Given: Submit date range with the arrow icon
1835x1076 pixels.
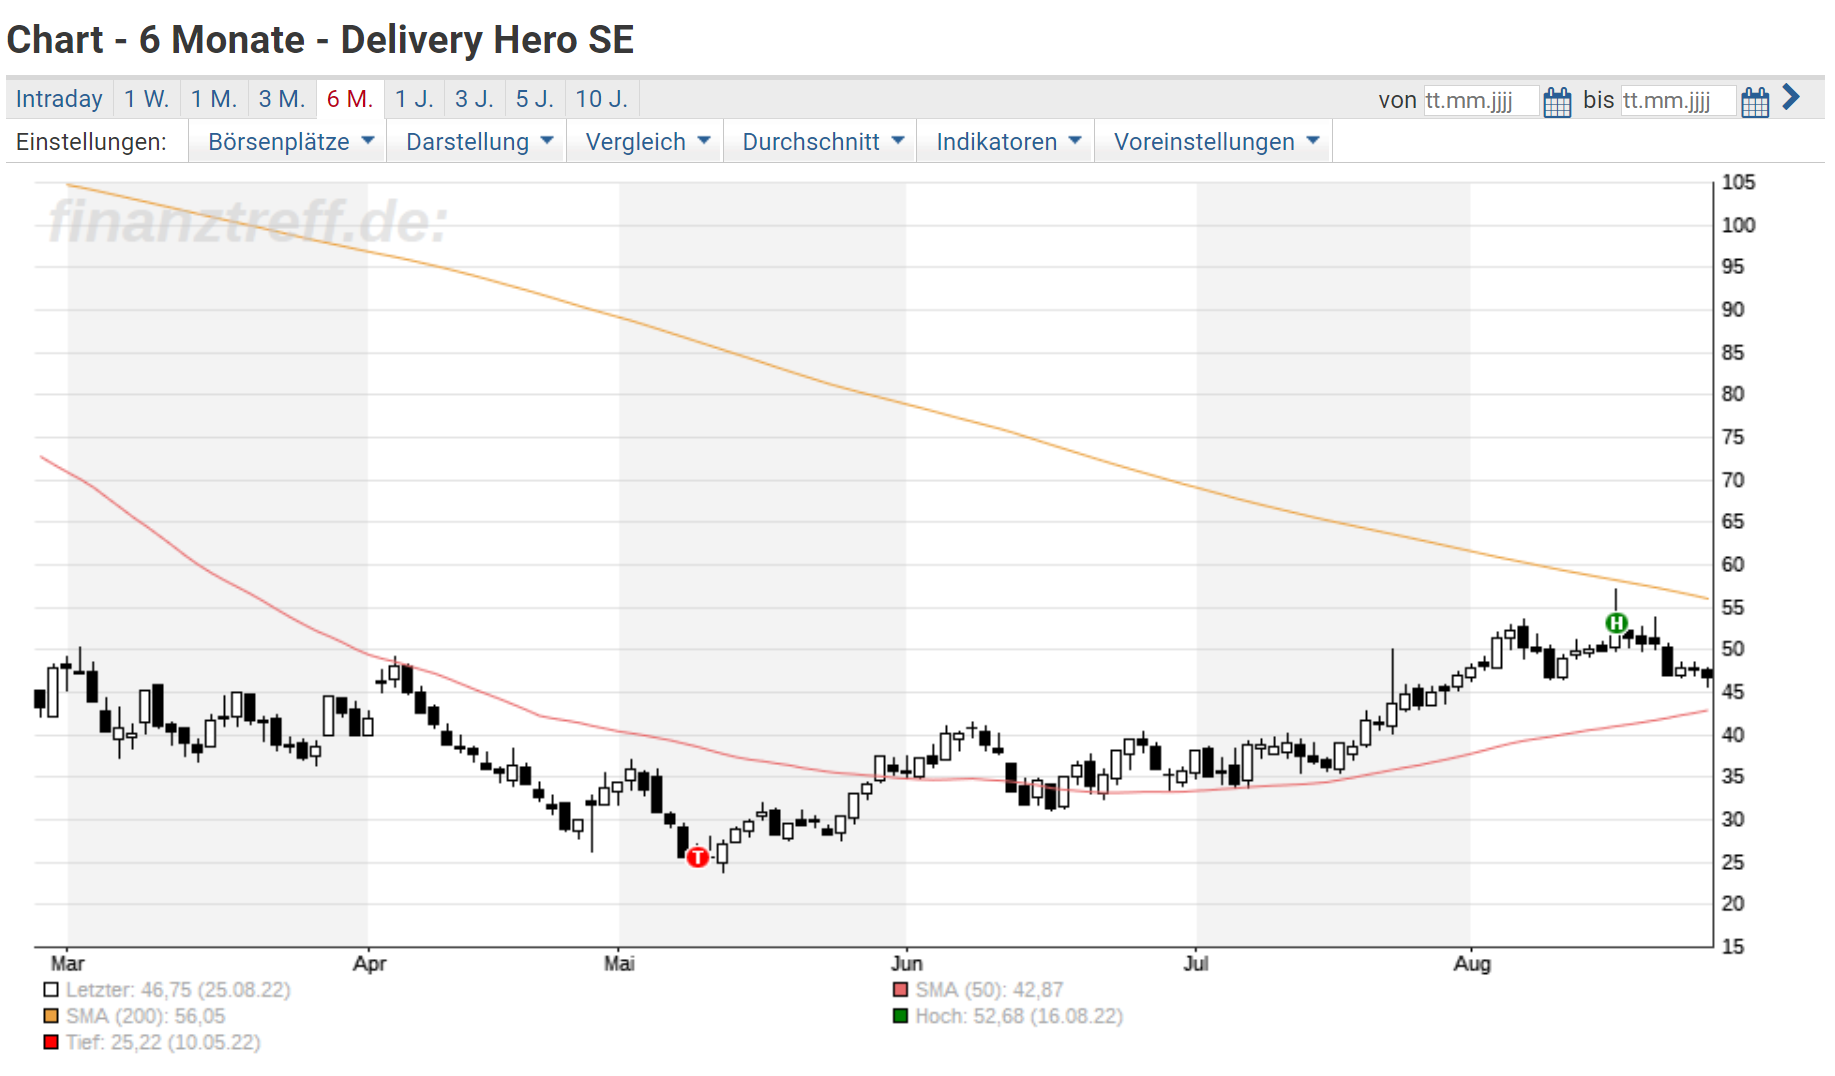Looking at the screenshot, I should (1791, 98).
